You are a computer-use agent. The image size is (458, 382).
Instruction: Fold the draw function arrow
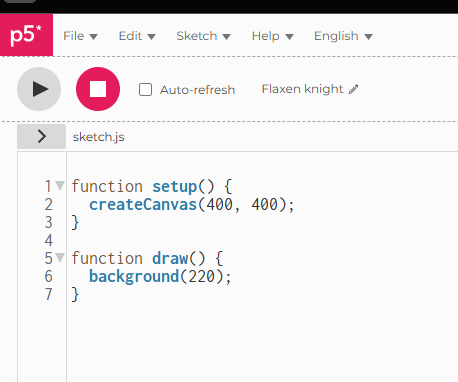[60, 257]
